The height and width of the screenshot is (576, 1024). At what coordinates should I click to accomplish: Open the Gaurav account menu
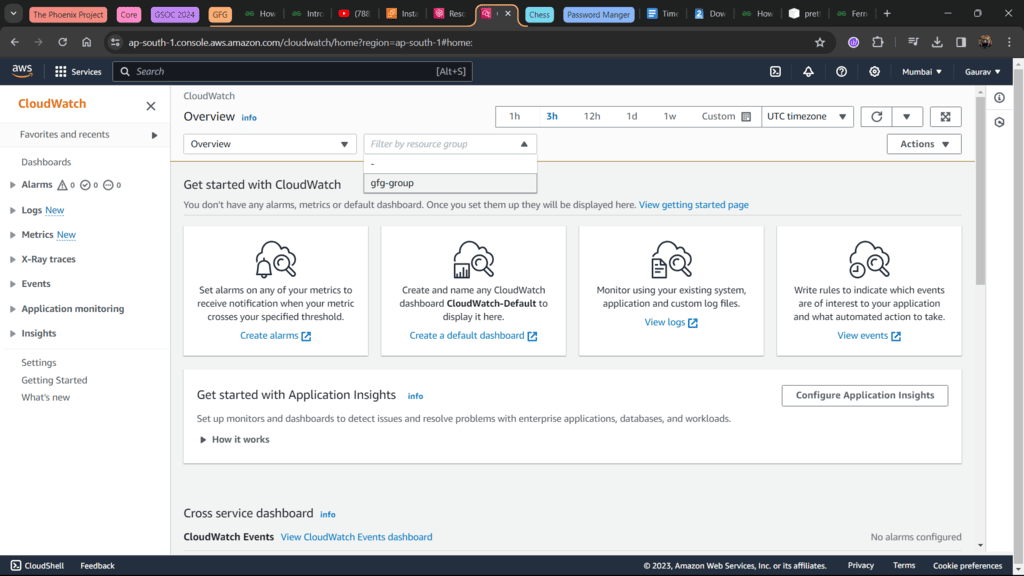pyautogui.click(x=982, y=72)
